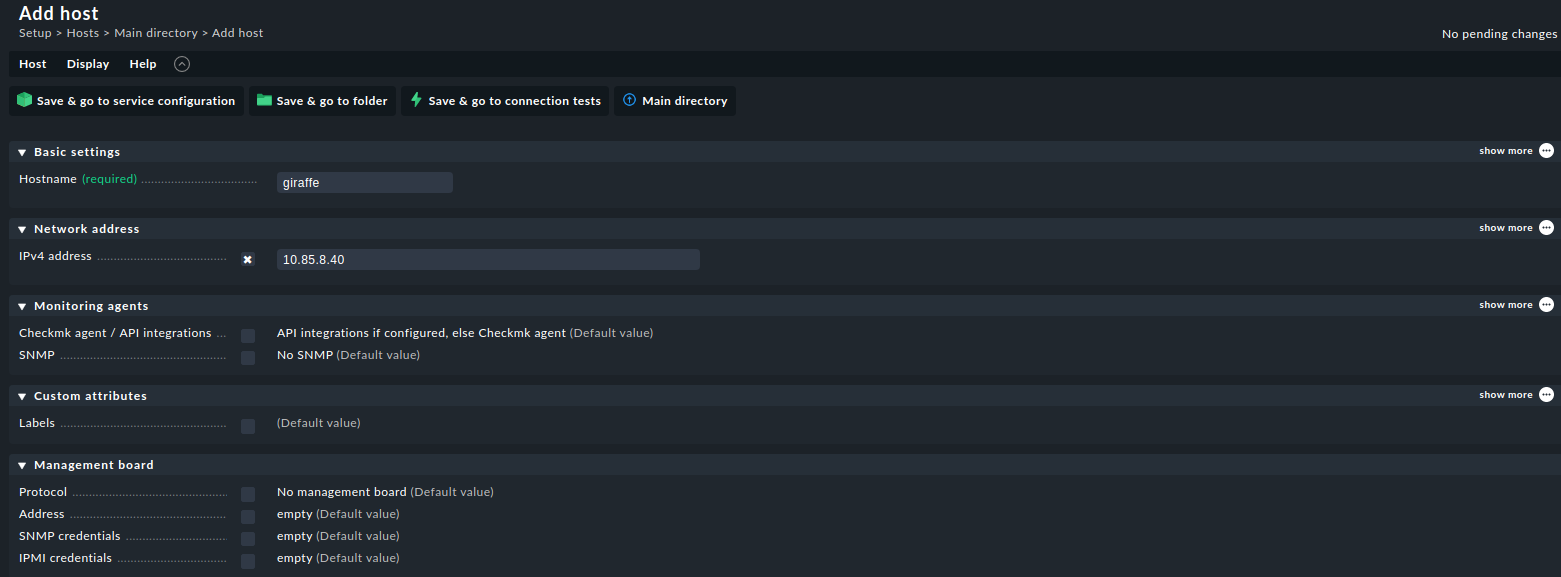Click the Save & go to service configuration icon
Screen dimensions: 1561x577
tap(25, 100)
